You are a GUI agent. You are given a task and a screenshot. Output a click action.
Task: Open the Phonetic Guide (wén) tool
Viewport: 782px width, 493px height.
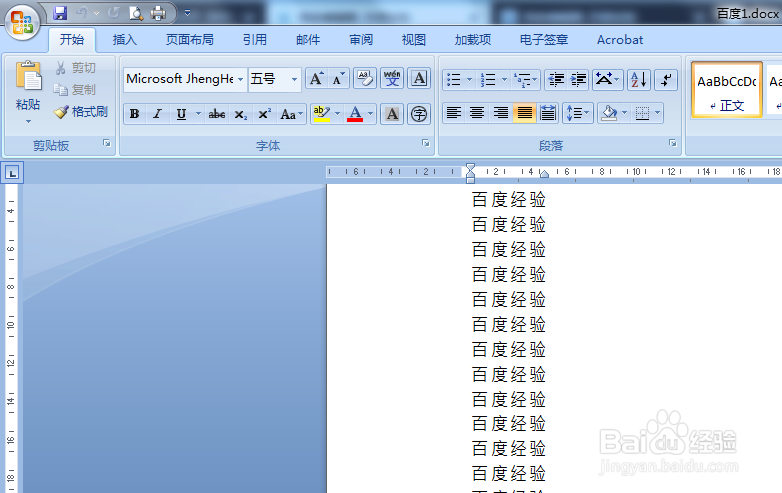(392, 79)
